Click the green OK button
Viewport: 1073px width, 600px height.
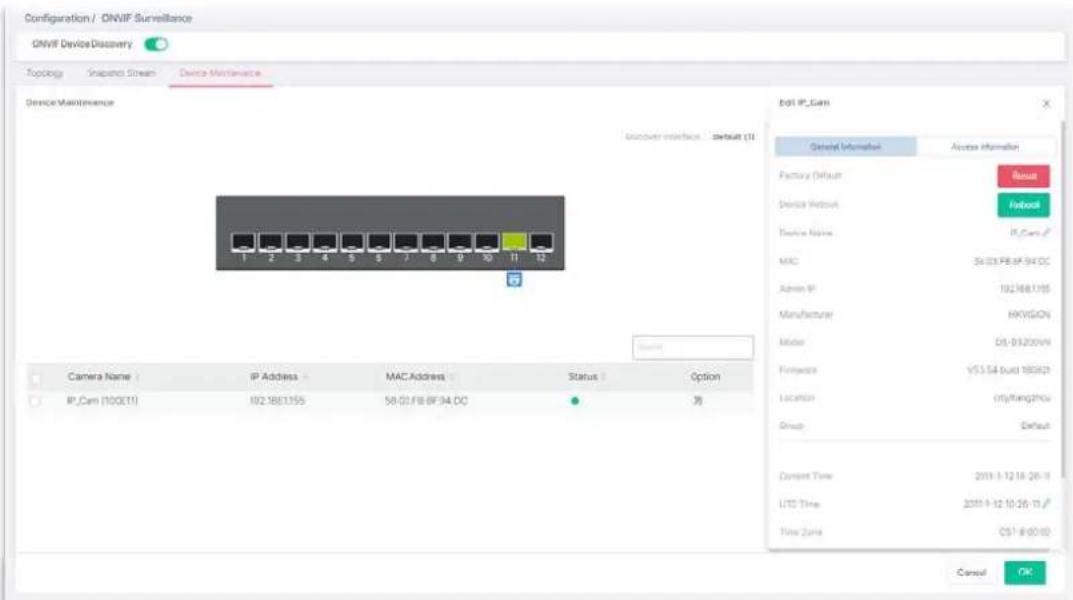[x=1024, y=573]
